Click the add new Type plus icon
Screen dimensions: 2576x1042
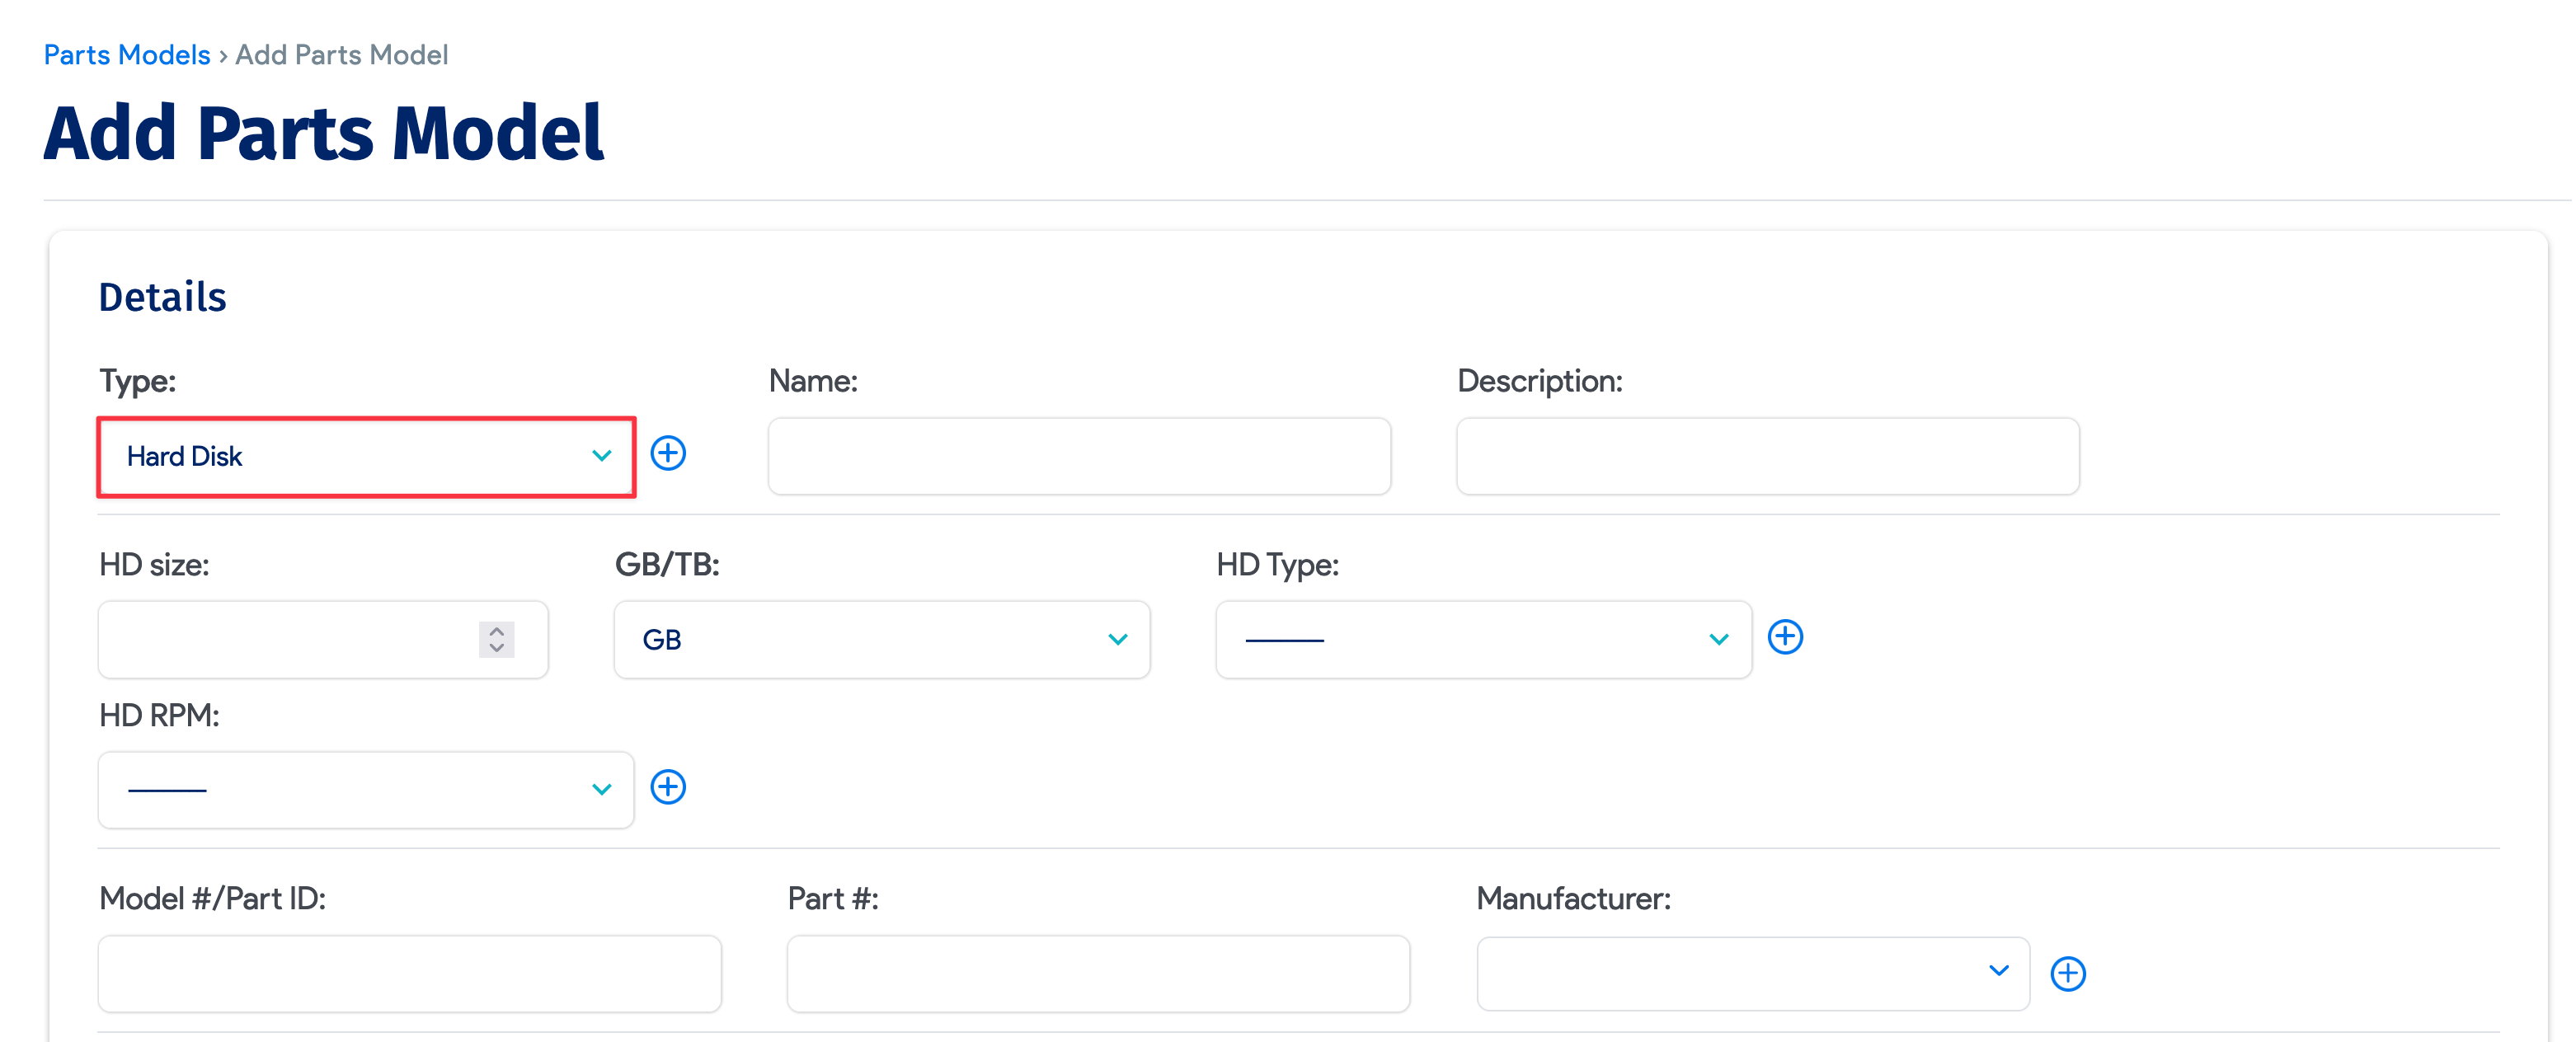click(668, 454)
